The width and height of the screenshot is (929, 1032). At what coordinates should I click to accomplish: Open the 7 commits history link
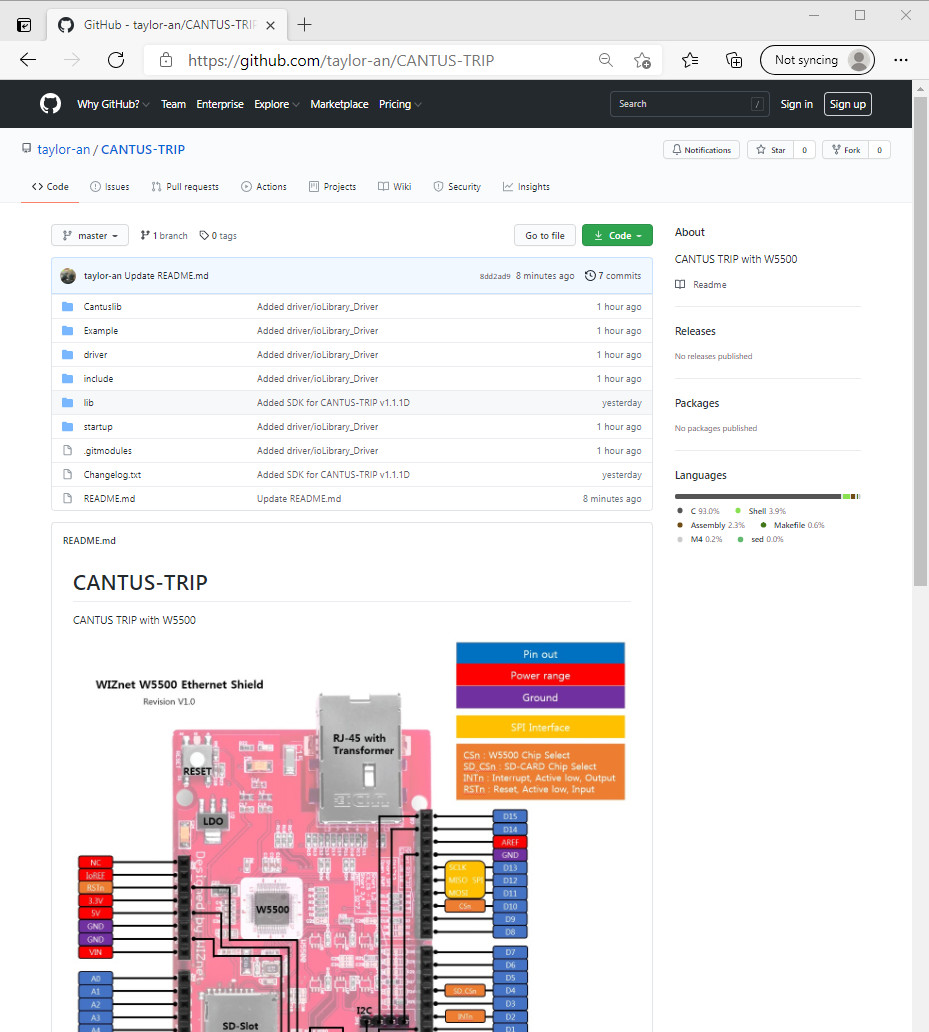(x=613, y=276)
